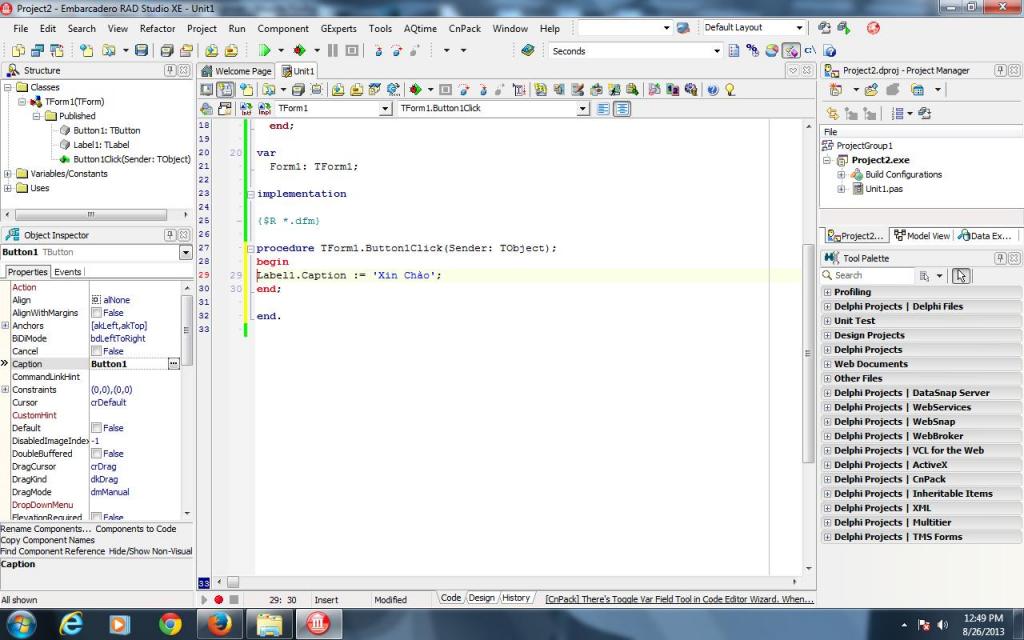
Task: Enable the DoubleBuffered checkbox
Action: pyautogui.click(x=96, y=454)
